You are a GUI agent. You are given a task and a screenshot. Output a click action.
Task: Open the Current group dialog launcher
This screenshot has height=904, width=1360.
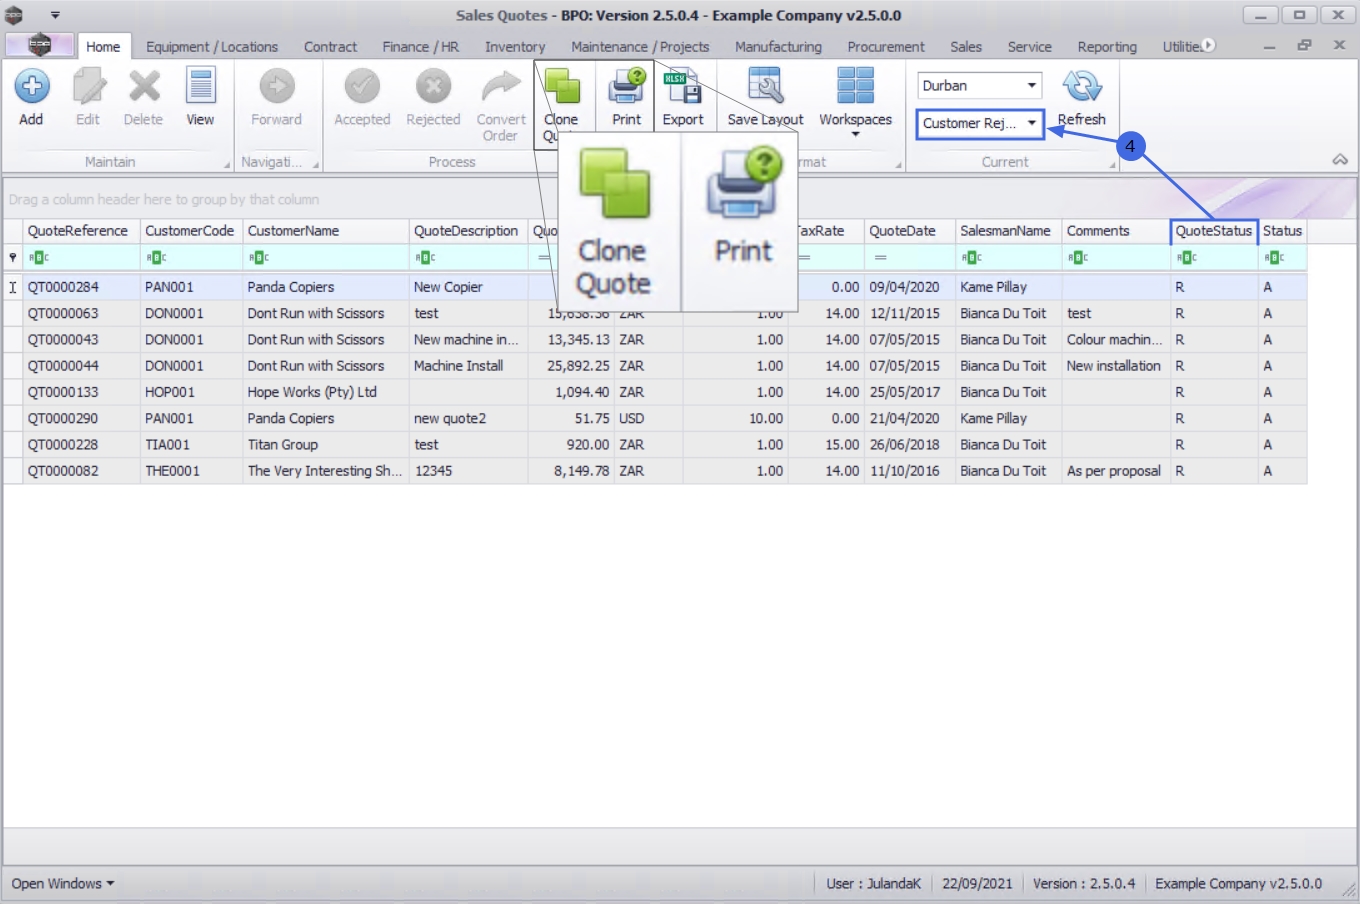pos(1113,164)
